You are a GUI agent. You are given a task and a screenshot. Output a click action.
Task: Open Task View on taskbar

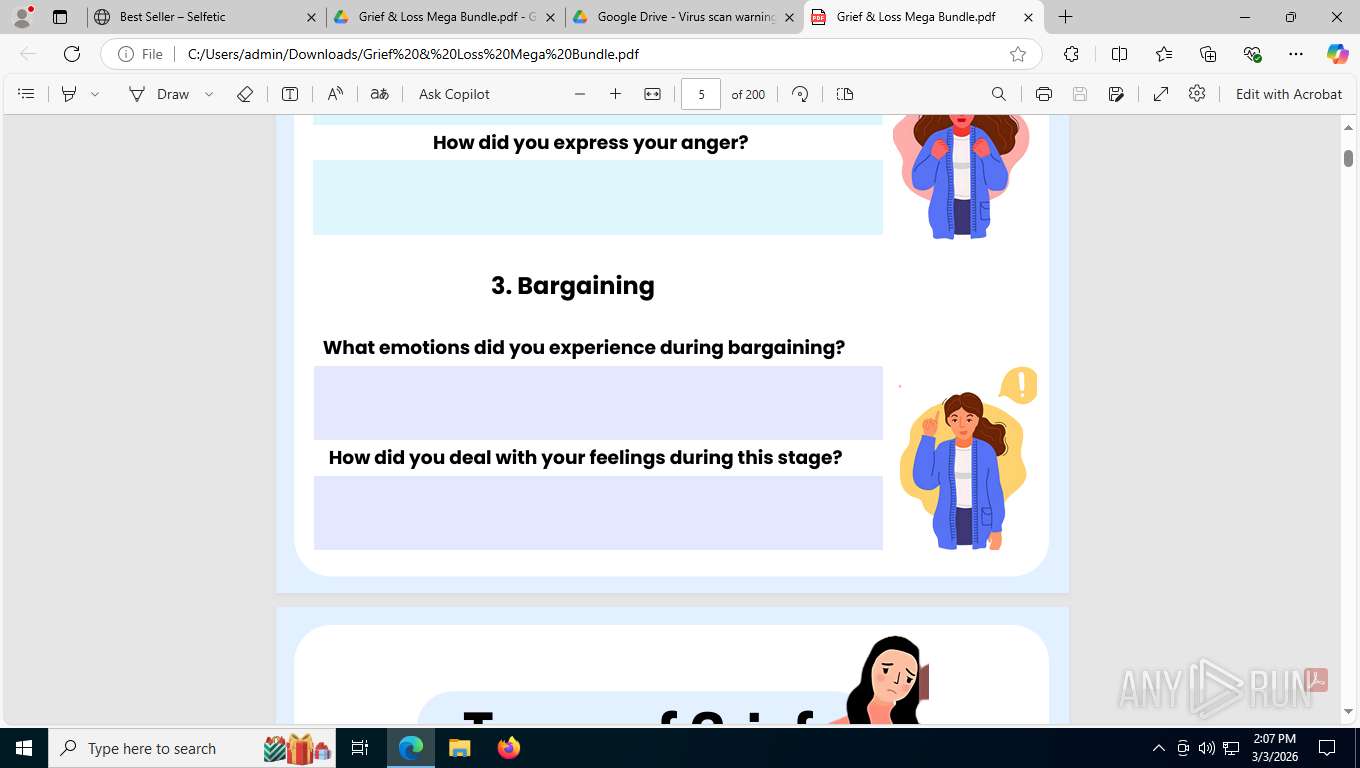tap(360, 748)
